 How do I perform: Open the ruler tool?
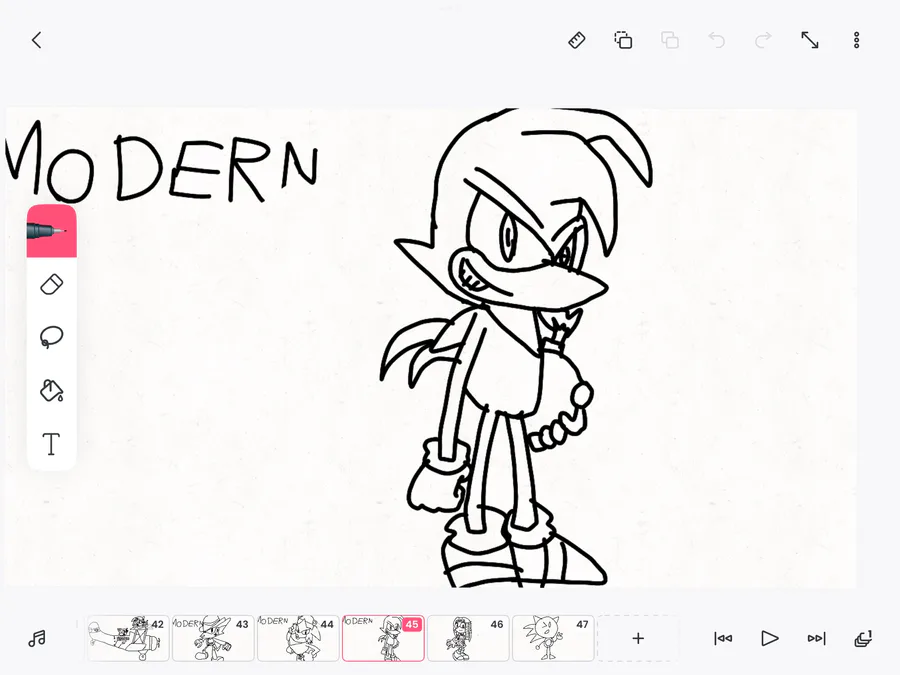pos(576,40)
